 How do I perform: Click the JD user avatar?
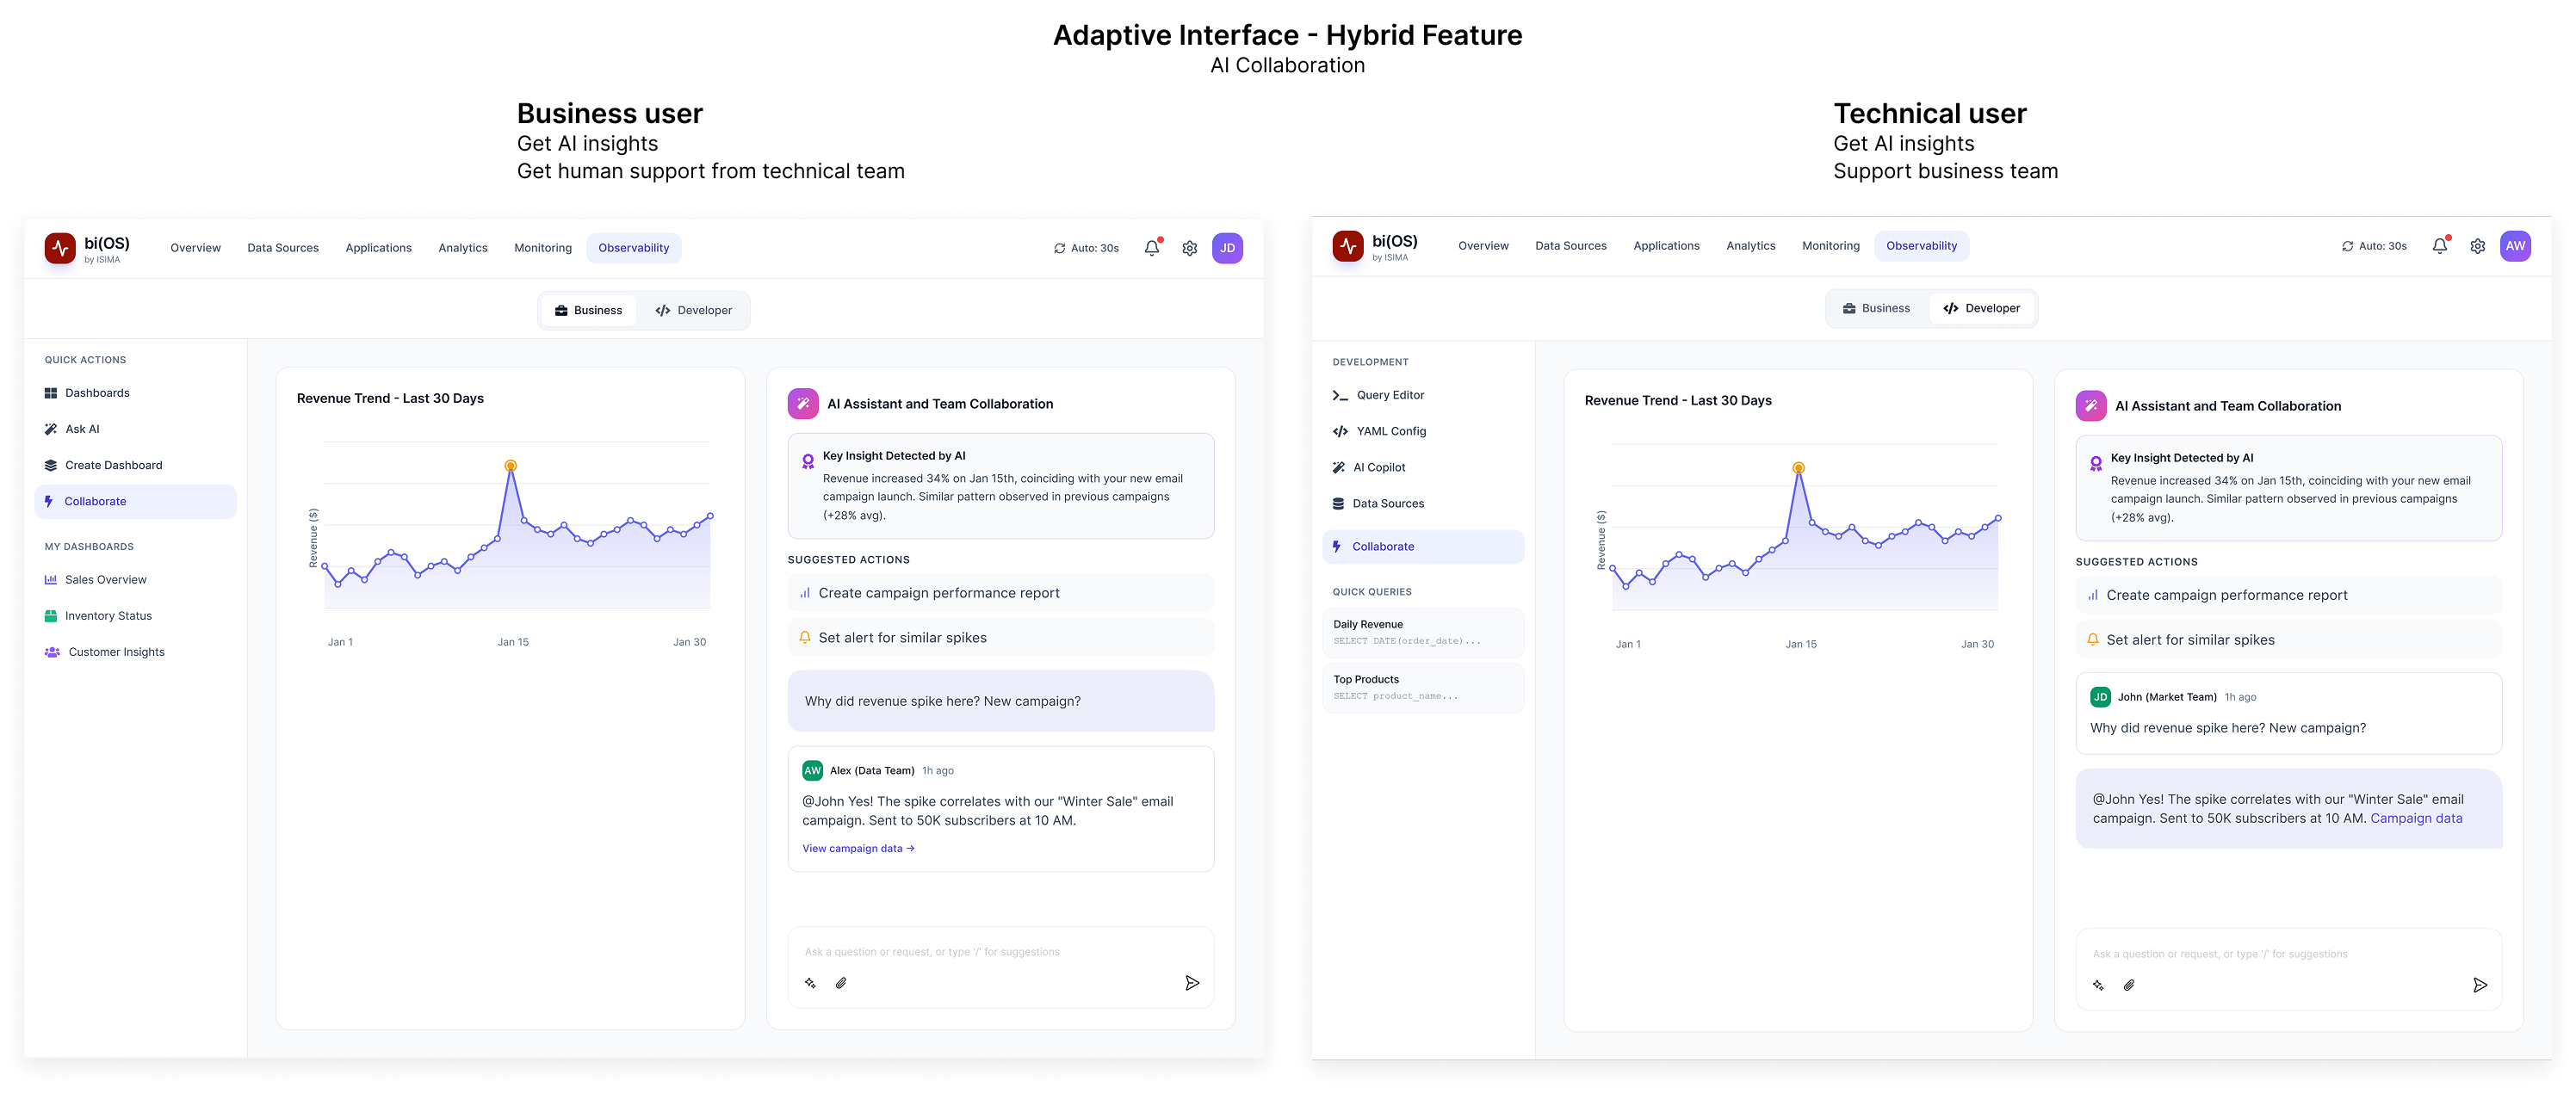pyautogui.click(x=1227, y=248)
